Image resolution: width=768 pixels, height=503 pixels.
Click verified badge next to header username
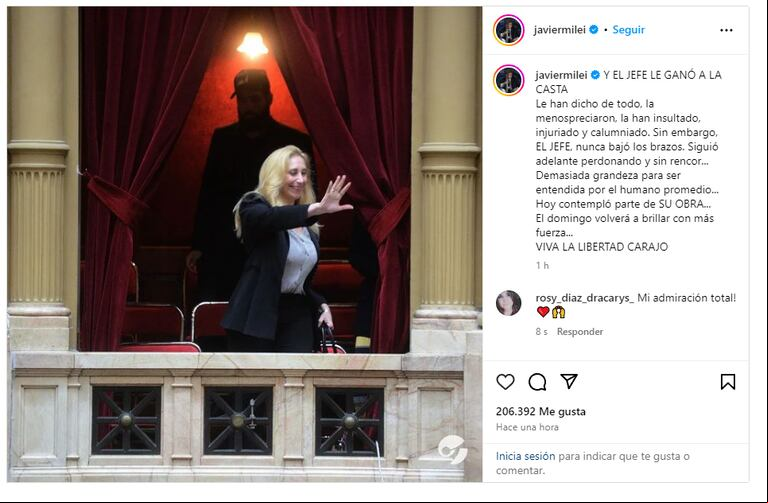[x=594, y=30]
